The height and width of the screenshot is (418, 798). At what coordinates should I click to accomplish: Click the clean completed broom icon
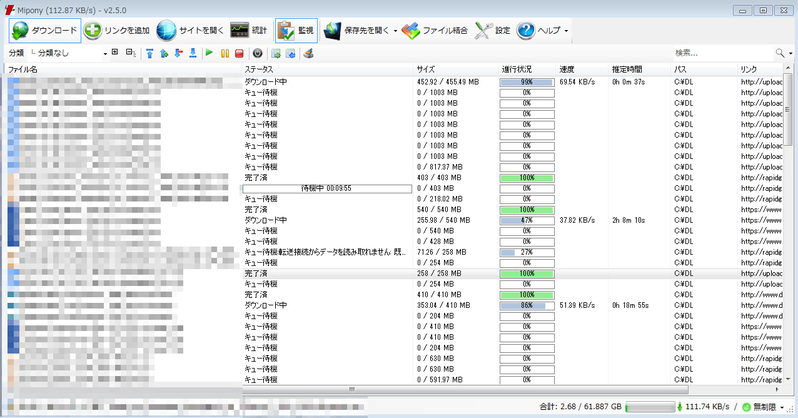point(308,53)
